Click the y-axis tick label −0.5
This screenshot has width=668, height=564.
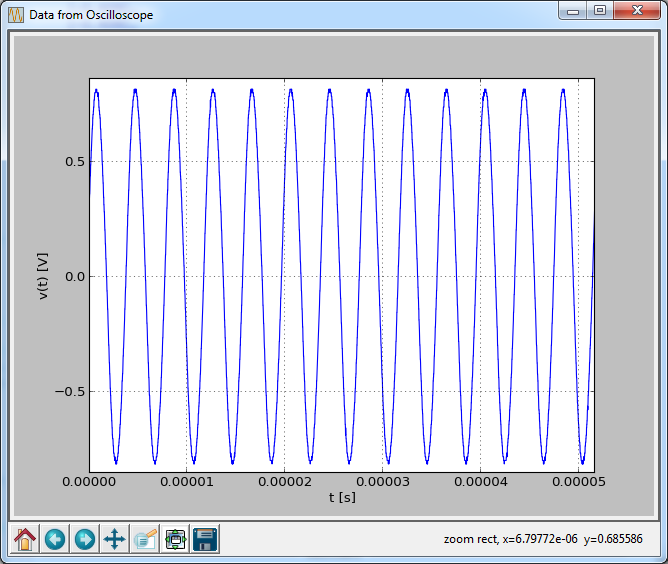pos(70,391)
